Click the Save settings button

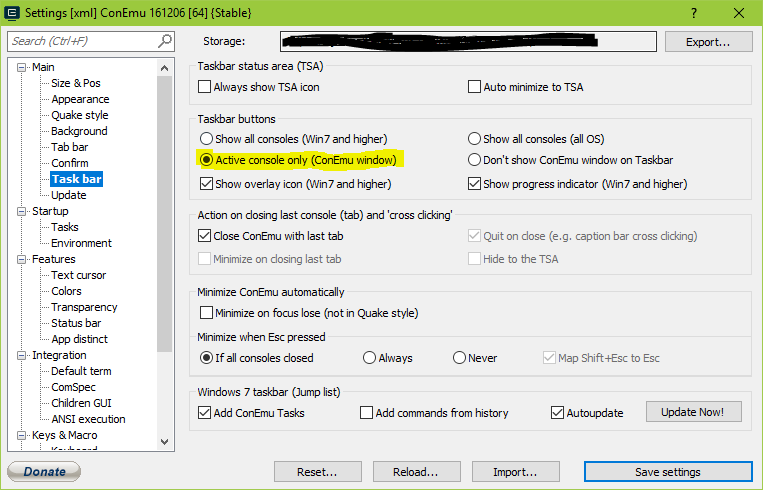pos(667,472)
